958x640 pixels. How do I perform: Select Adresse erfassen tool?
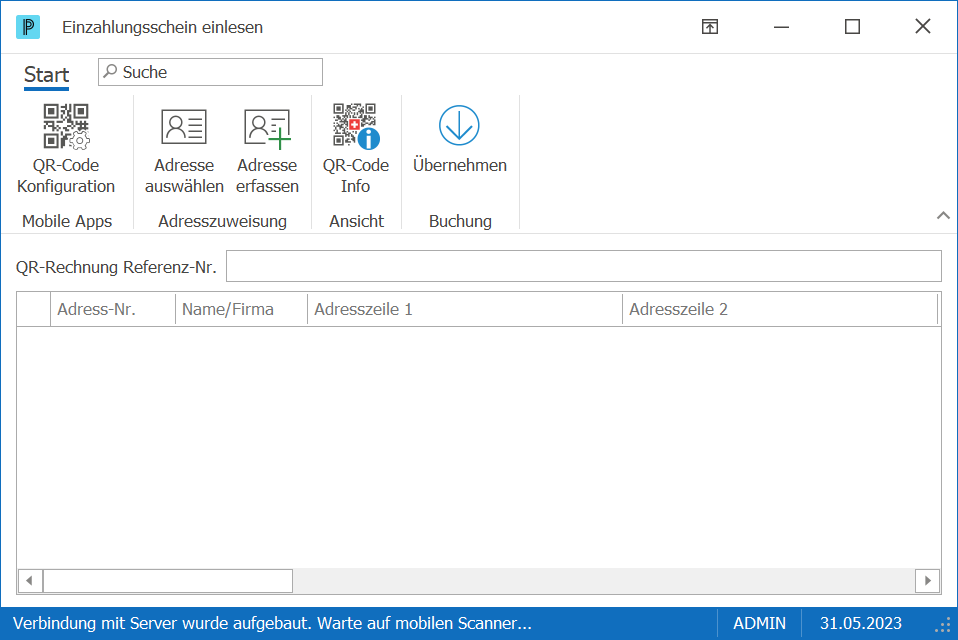tap(267, 149)
